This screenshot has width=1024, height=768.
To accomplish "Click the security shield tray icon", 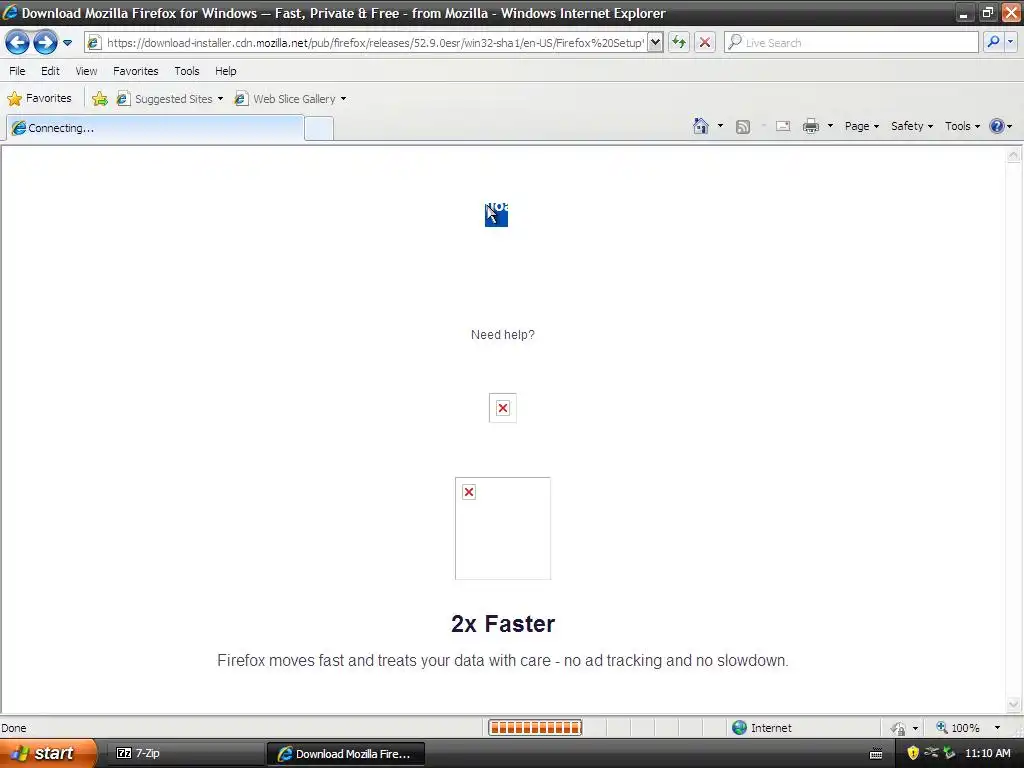I will coord(913,754).
